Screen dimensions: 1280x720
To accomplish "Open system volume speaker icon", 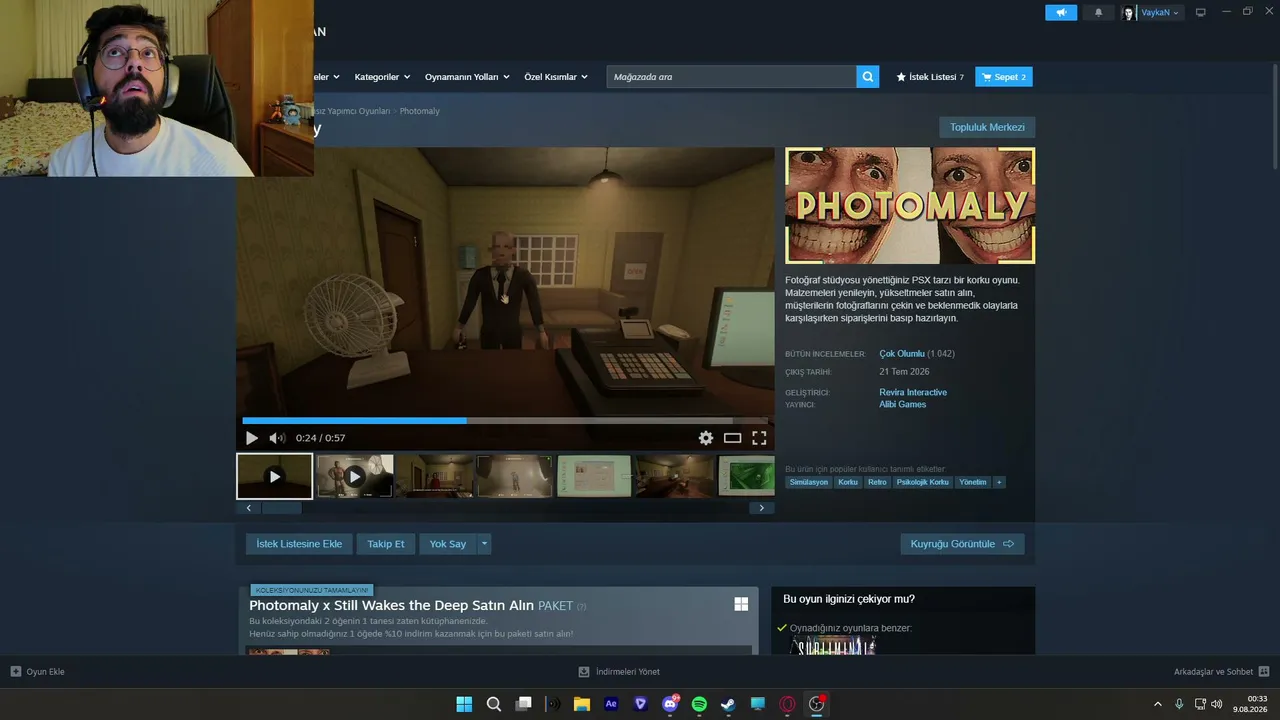I will [1217, 704].
